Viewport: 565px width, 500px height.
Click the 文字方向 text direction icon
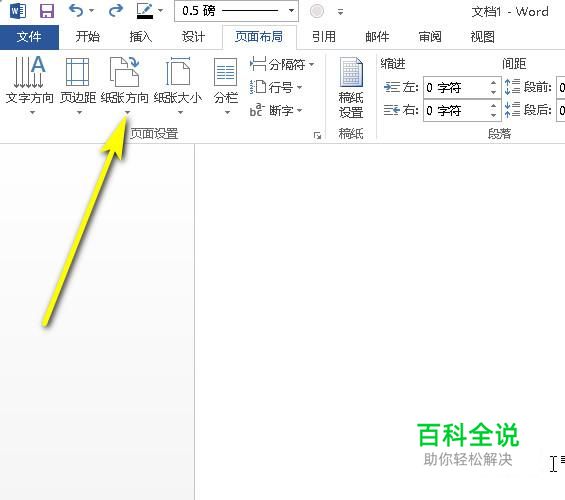tap(30, 72)
